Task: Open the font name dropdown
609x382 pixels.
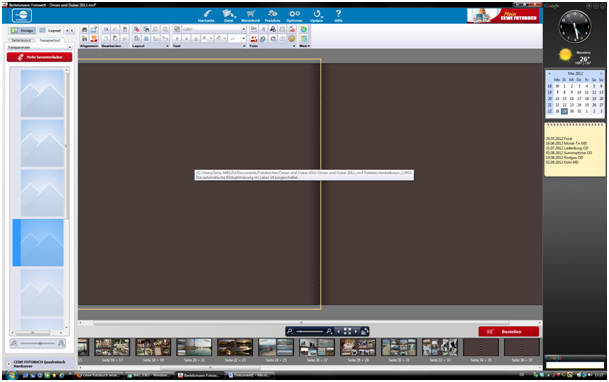Action: [214, 29]
